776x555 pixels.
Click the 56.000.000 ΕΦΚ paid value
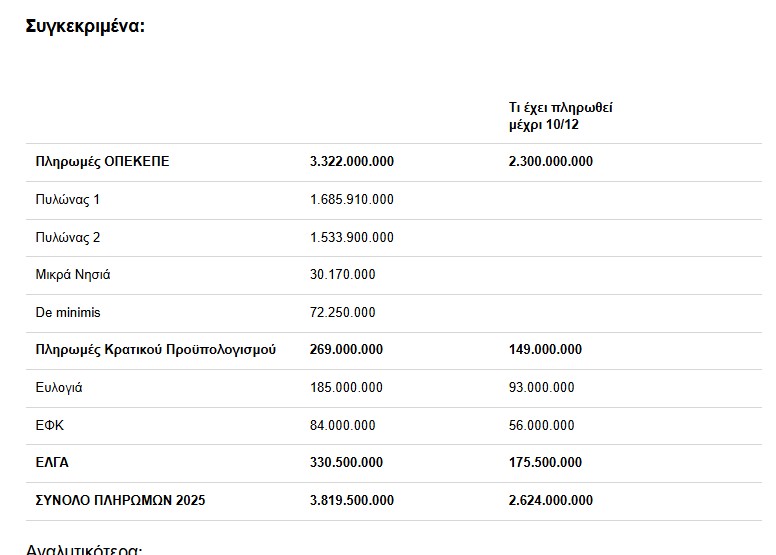click(541, 426)
